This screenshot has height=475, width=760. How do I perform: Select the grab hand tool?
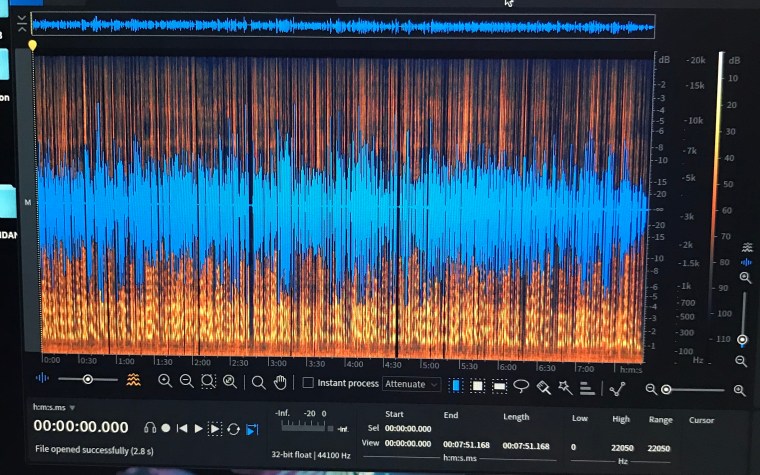(x=280, y=381)
